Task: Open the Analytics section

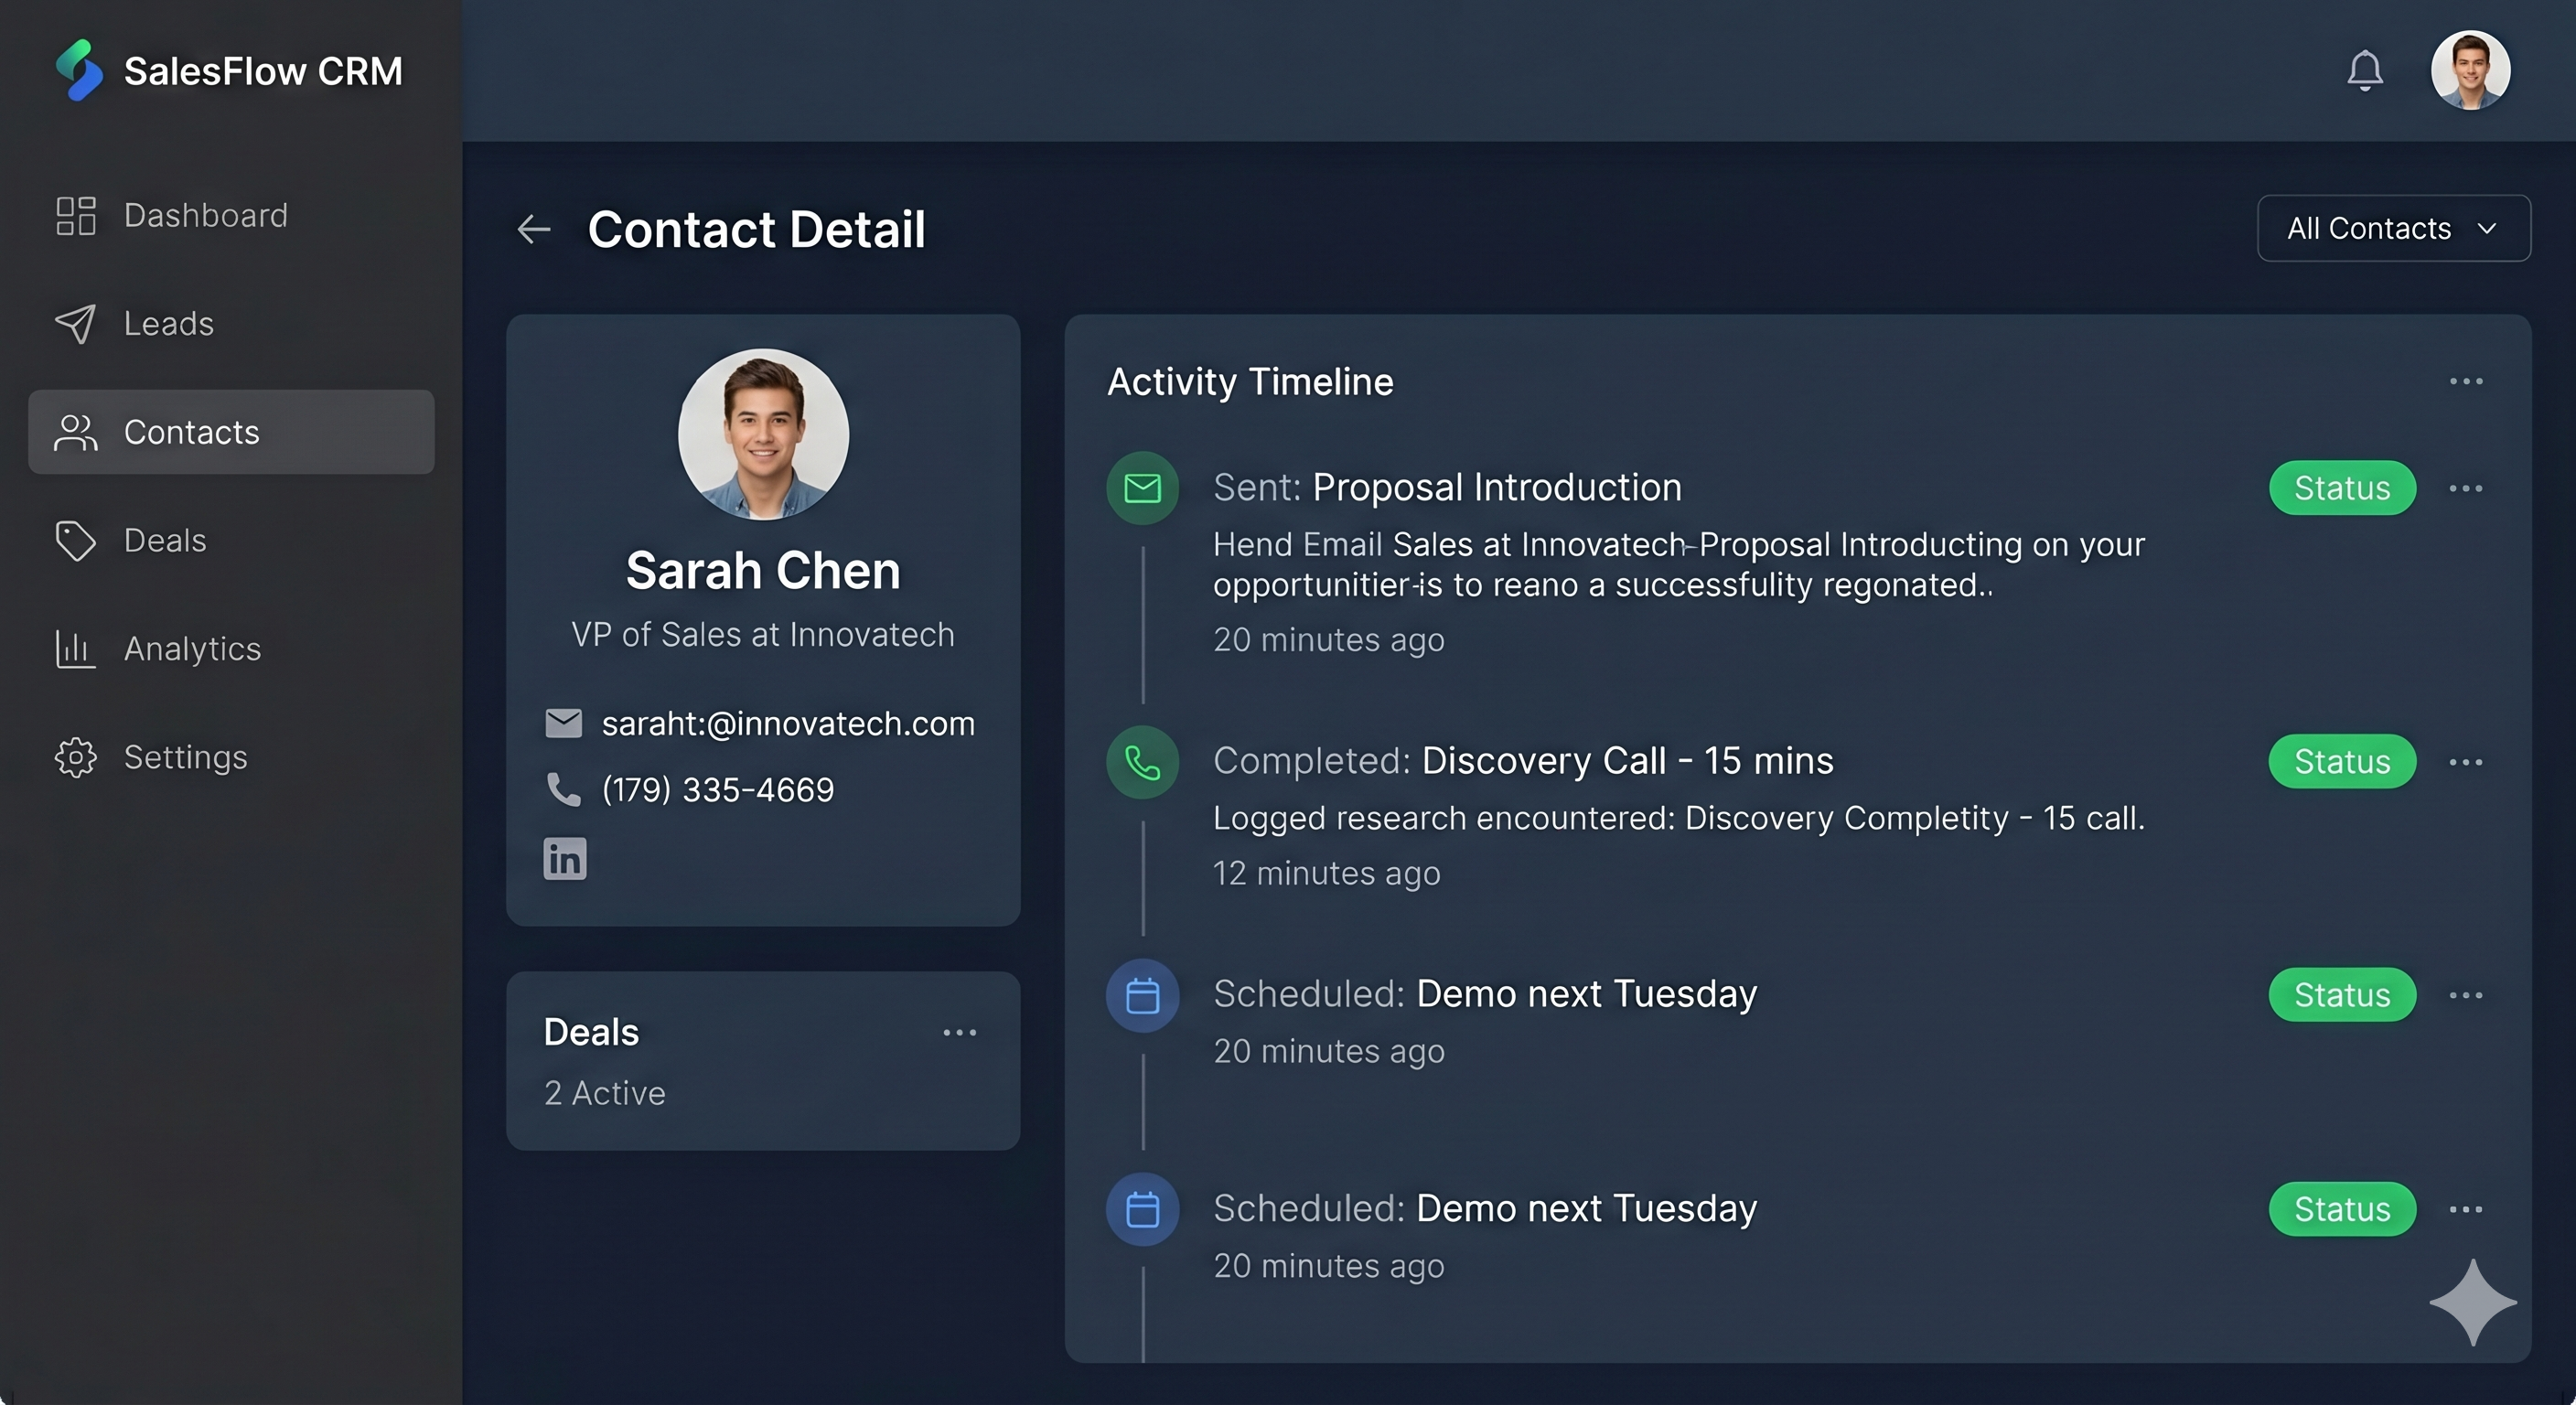Action: (193, 648)
